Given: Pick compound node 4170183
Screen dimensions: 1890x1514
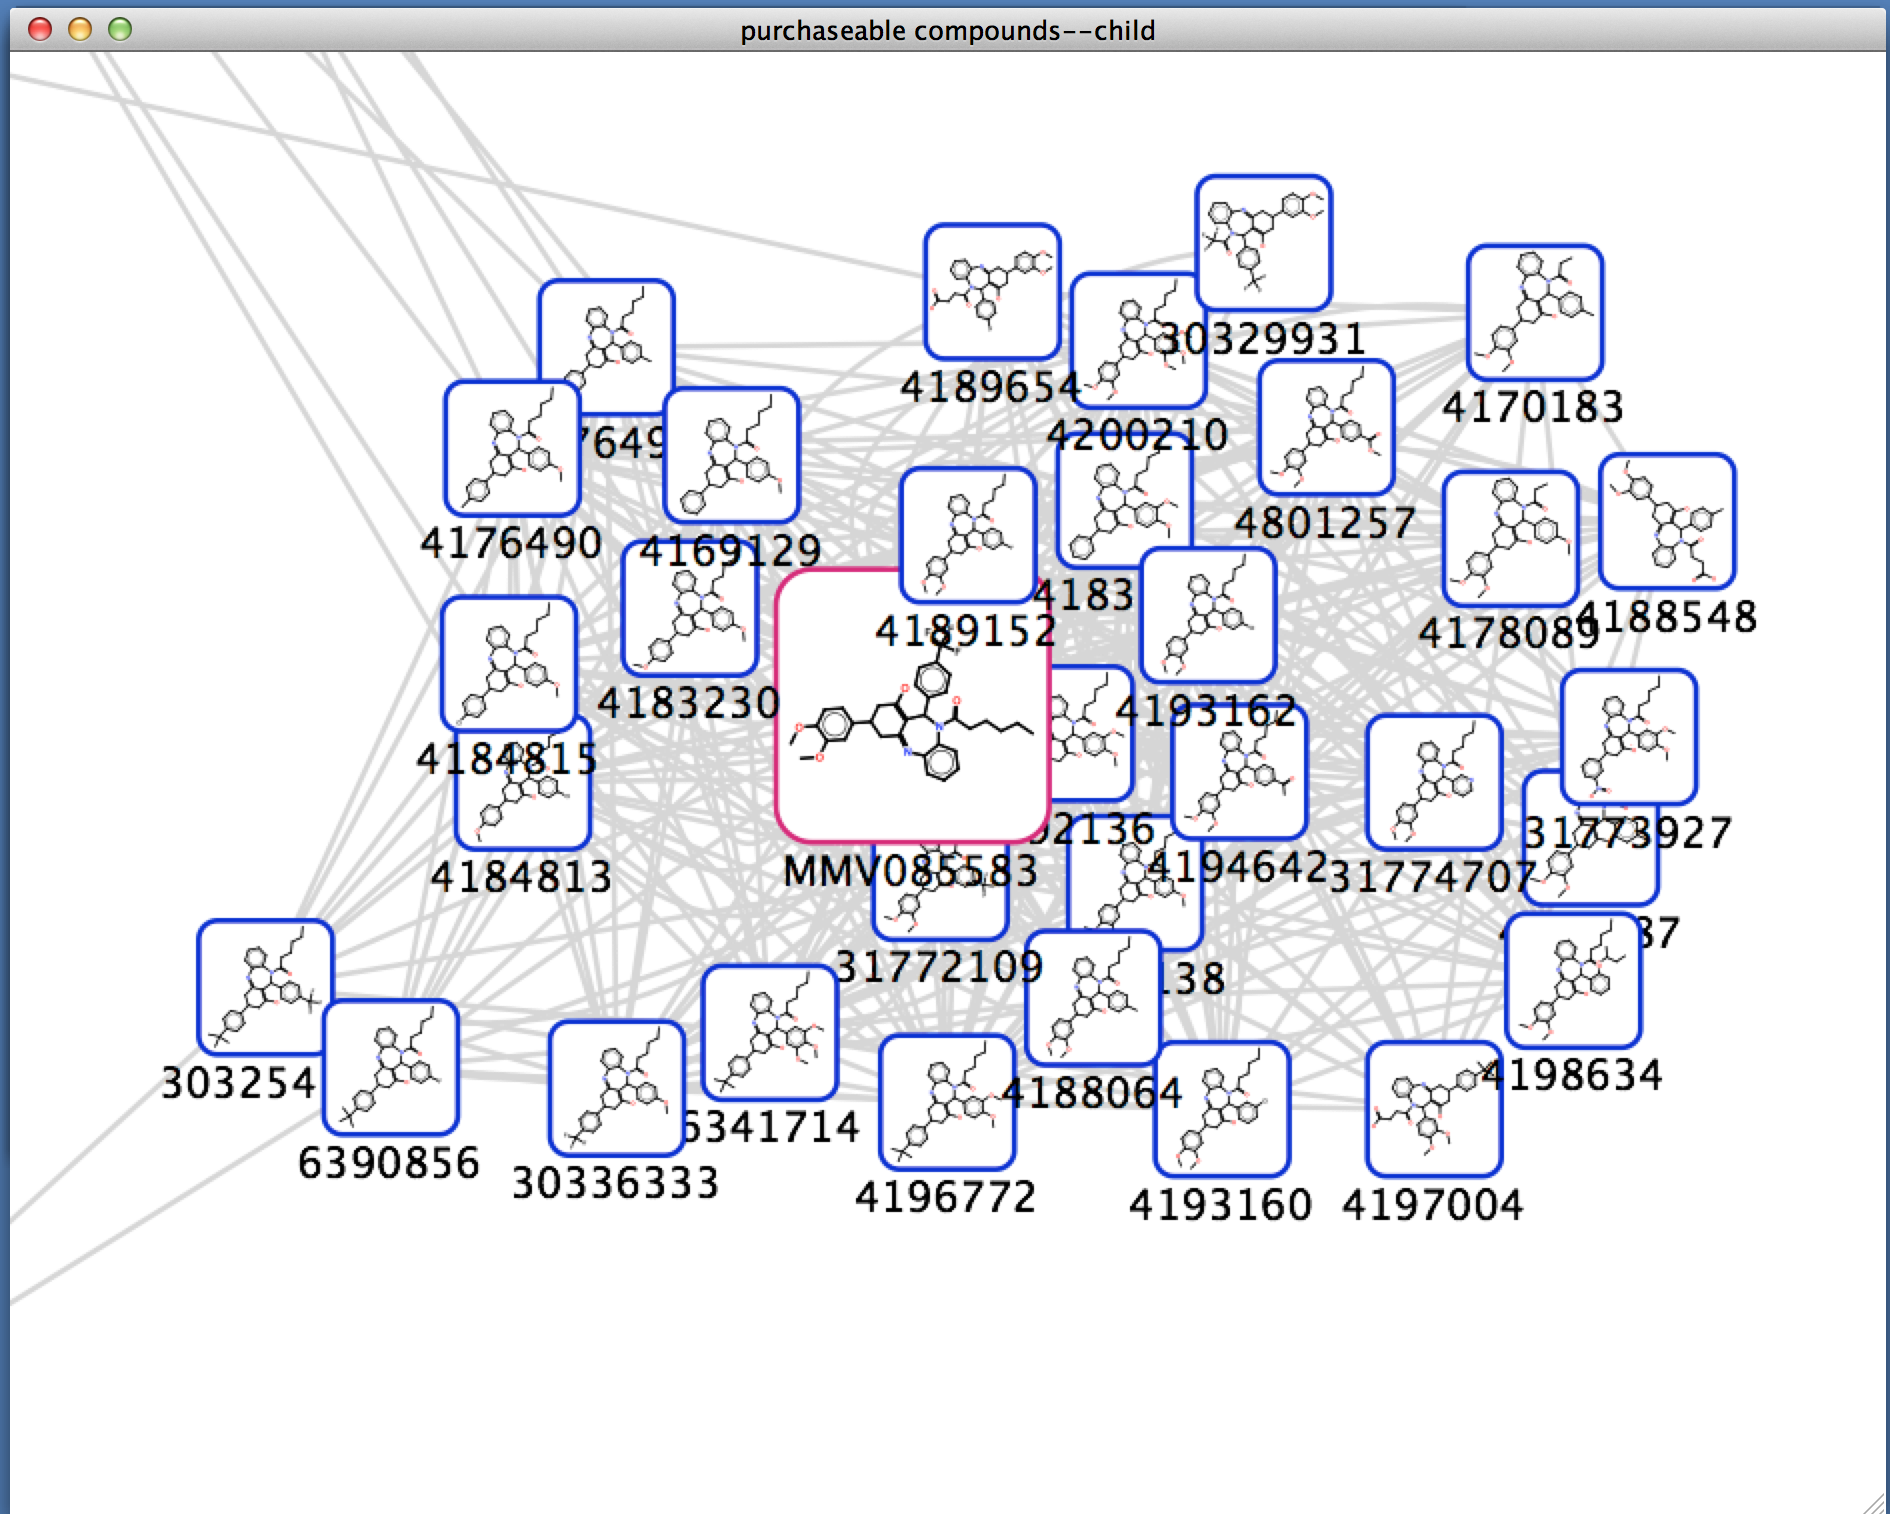Looking at the screenshot, I should [x=1534, y=312].
